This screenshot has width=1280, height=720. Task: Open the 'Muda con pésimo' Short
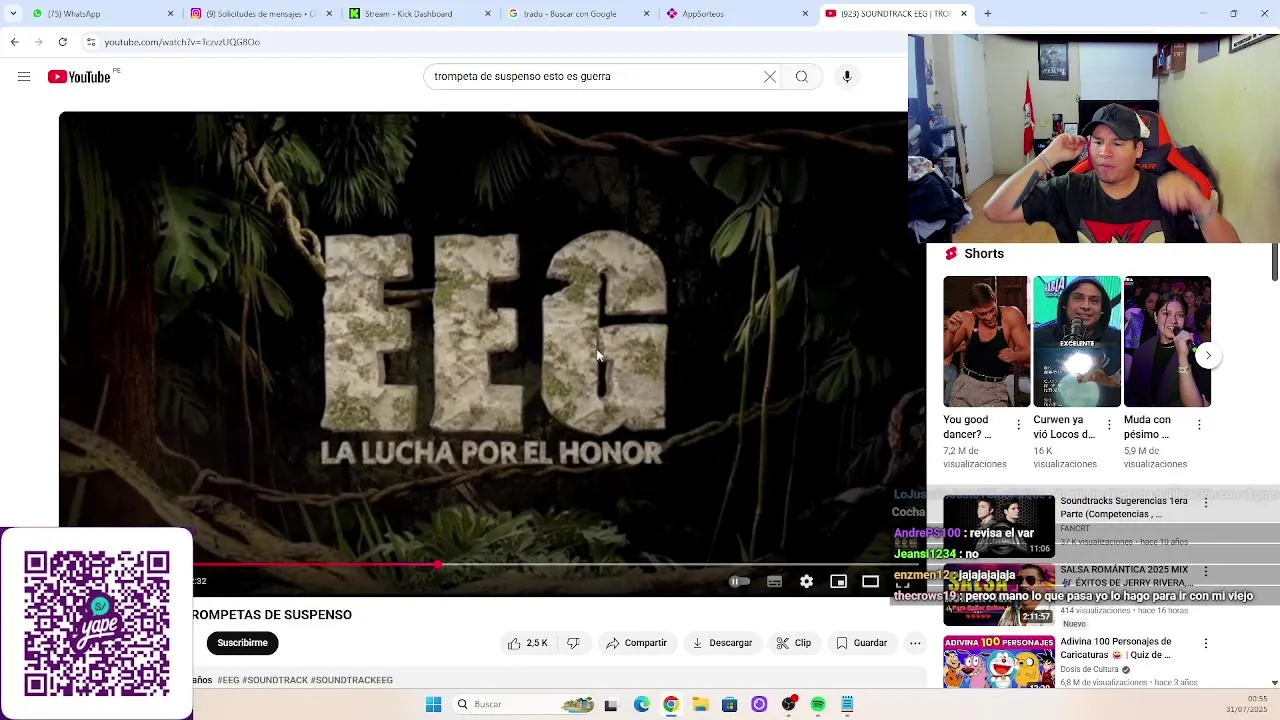click(1167, 342)
